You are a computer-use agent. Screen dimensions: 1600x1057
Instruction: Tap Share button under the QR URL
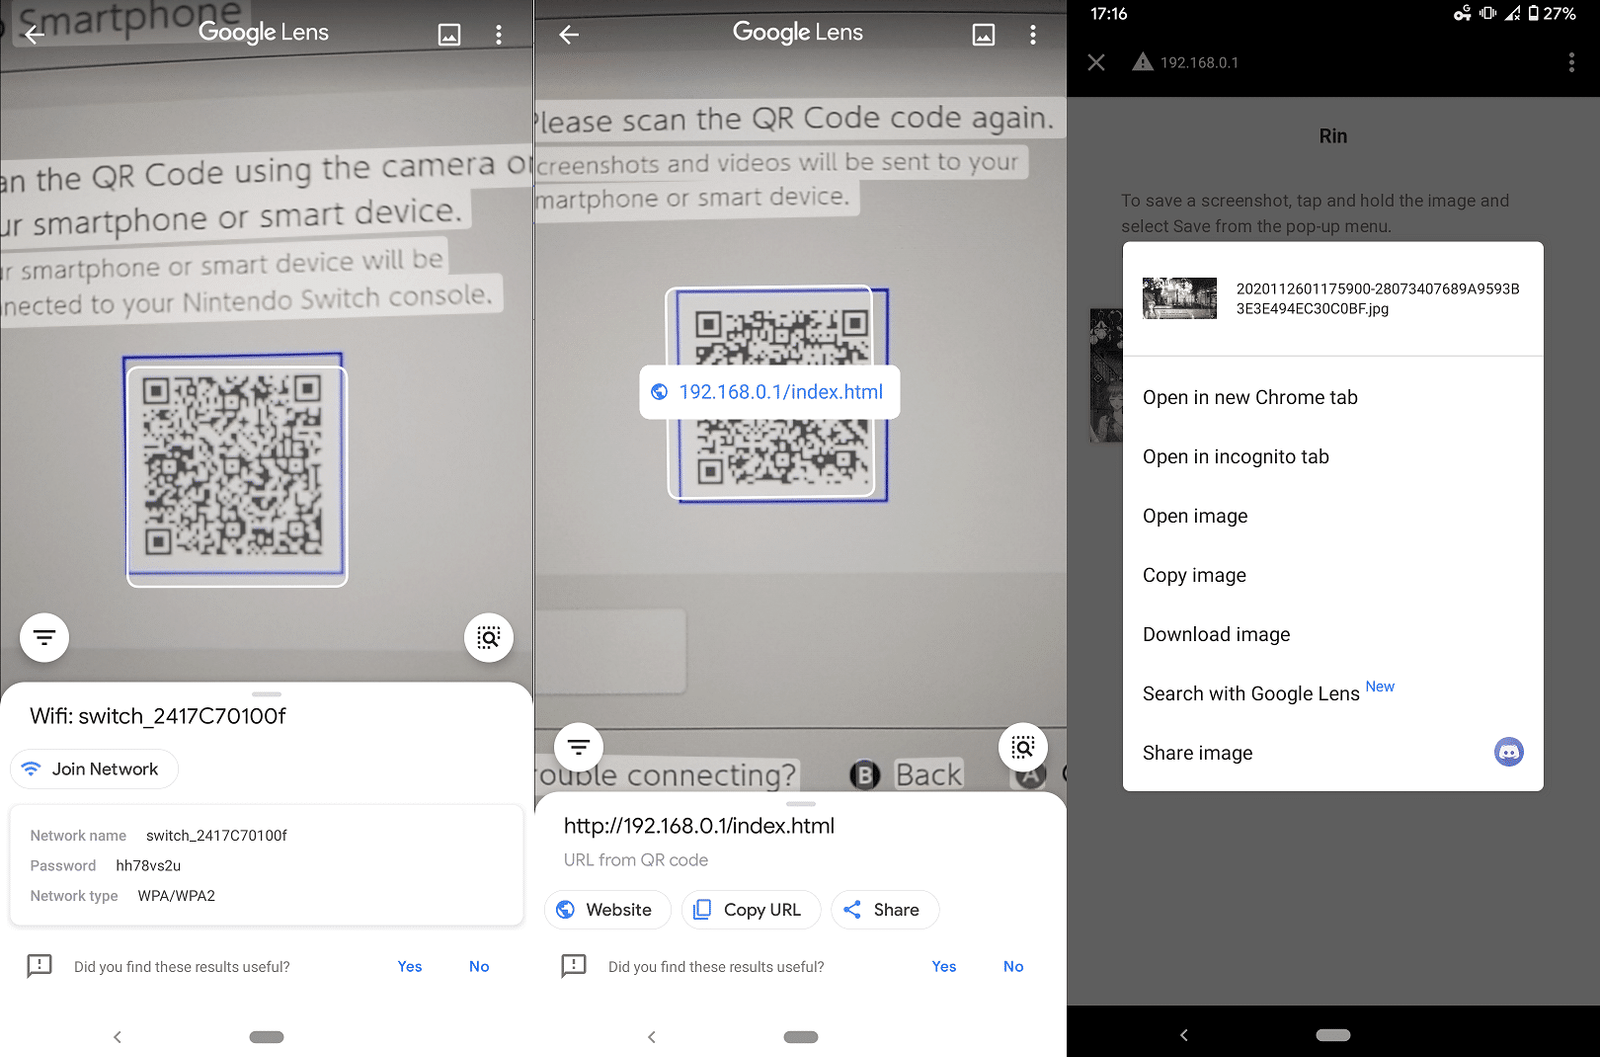coord(884,910)
